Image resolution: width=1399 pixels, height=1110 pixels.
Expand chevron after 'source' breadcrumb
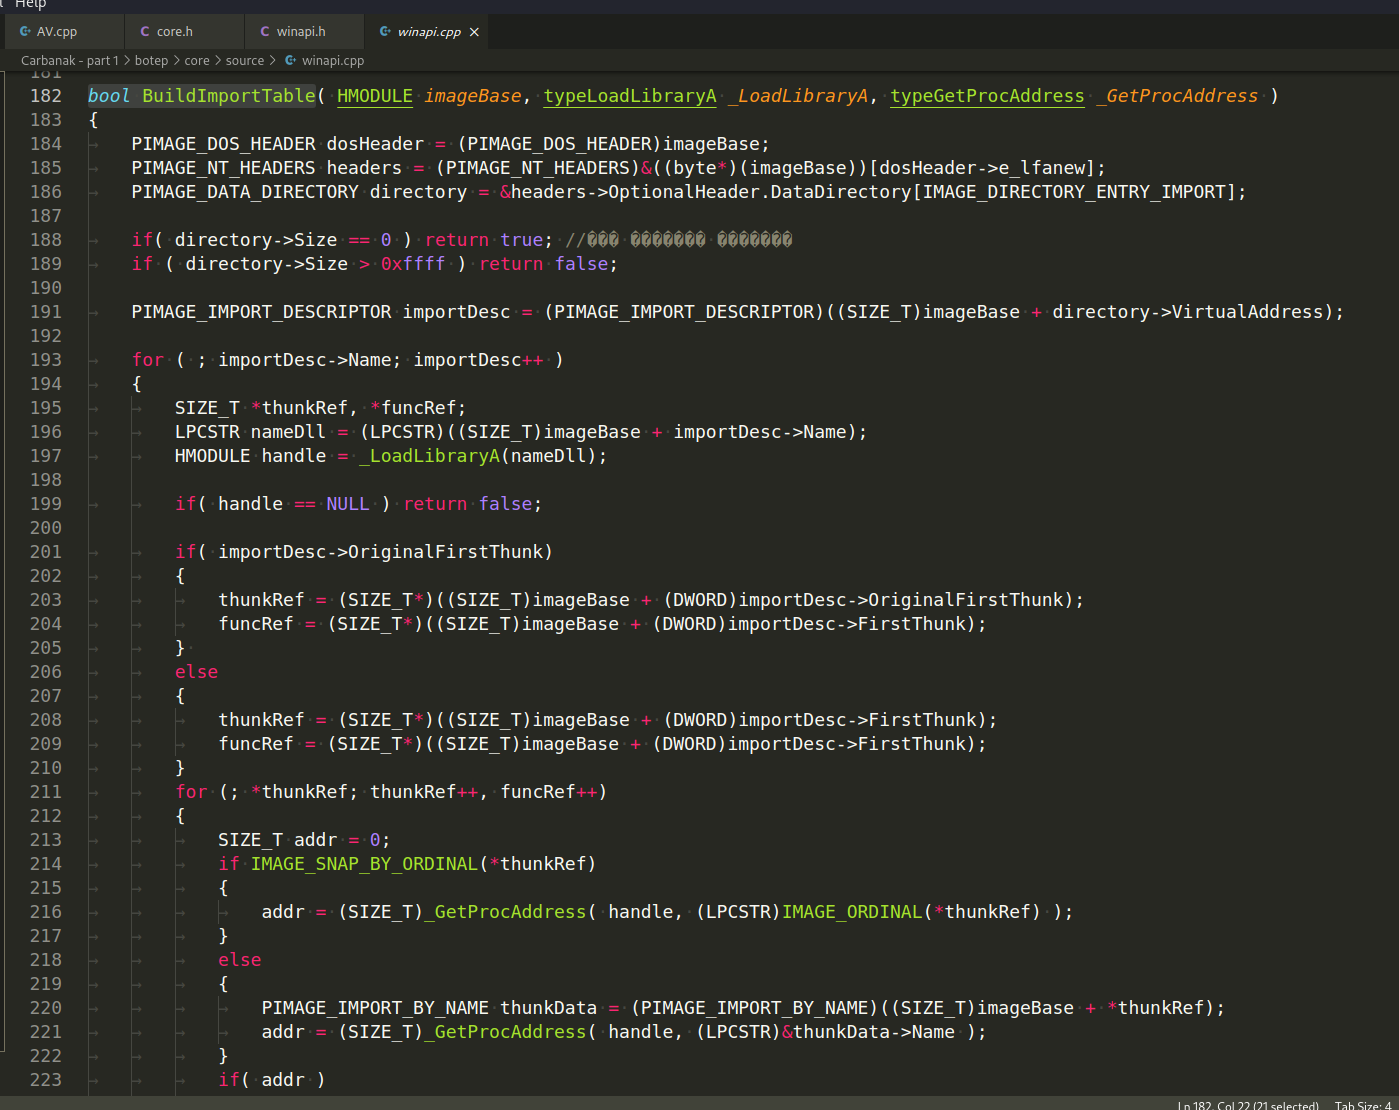(274, 61)
